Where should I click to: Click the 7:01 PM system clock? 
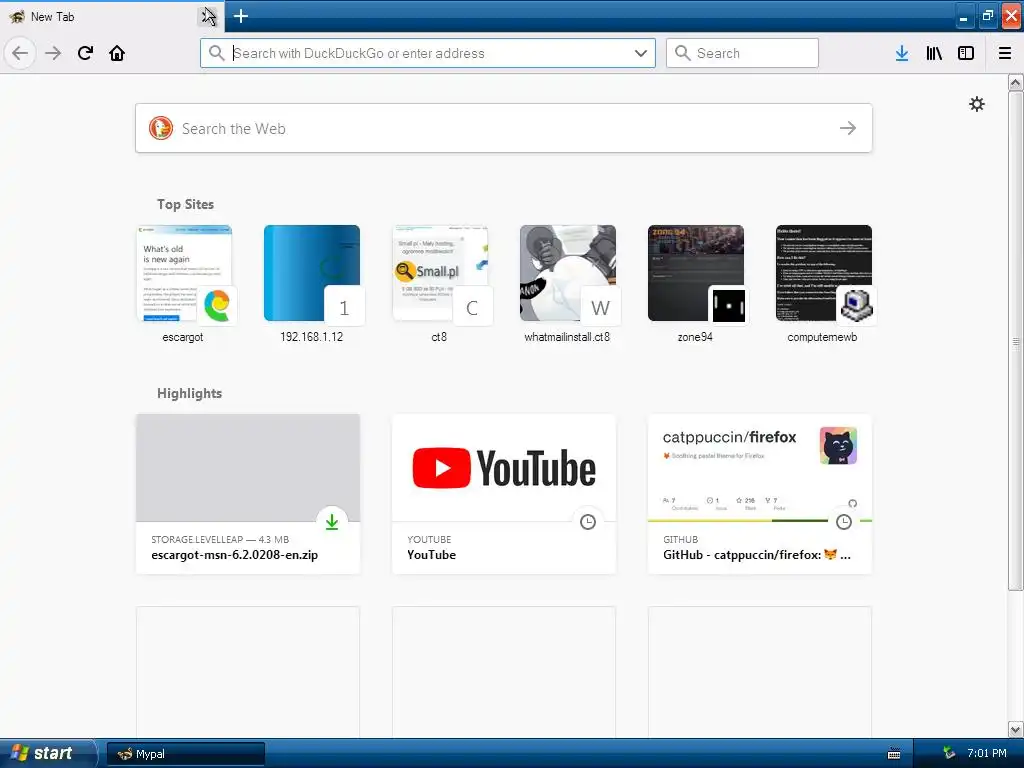[987, 753]
